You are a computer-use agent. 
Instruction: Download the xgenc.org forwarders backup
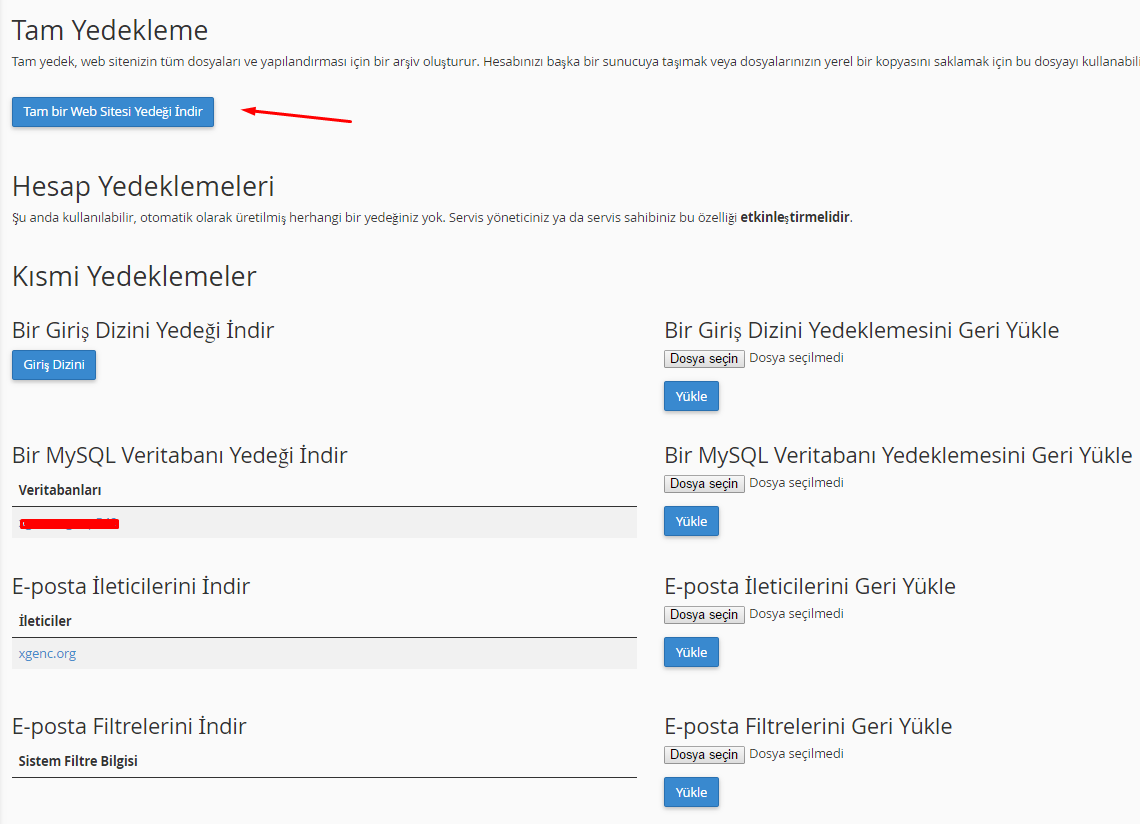(47, 654)
